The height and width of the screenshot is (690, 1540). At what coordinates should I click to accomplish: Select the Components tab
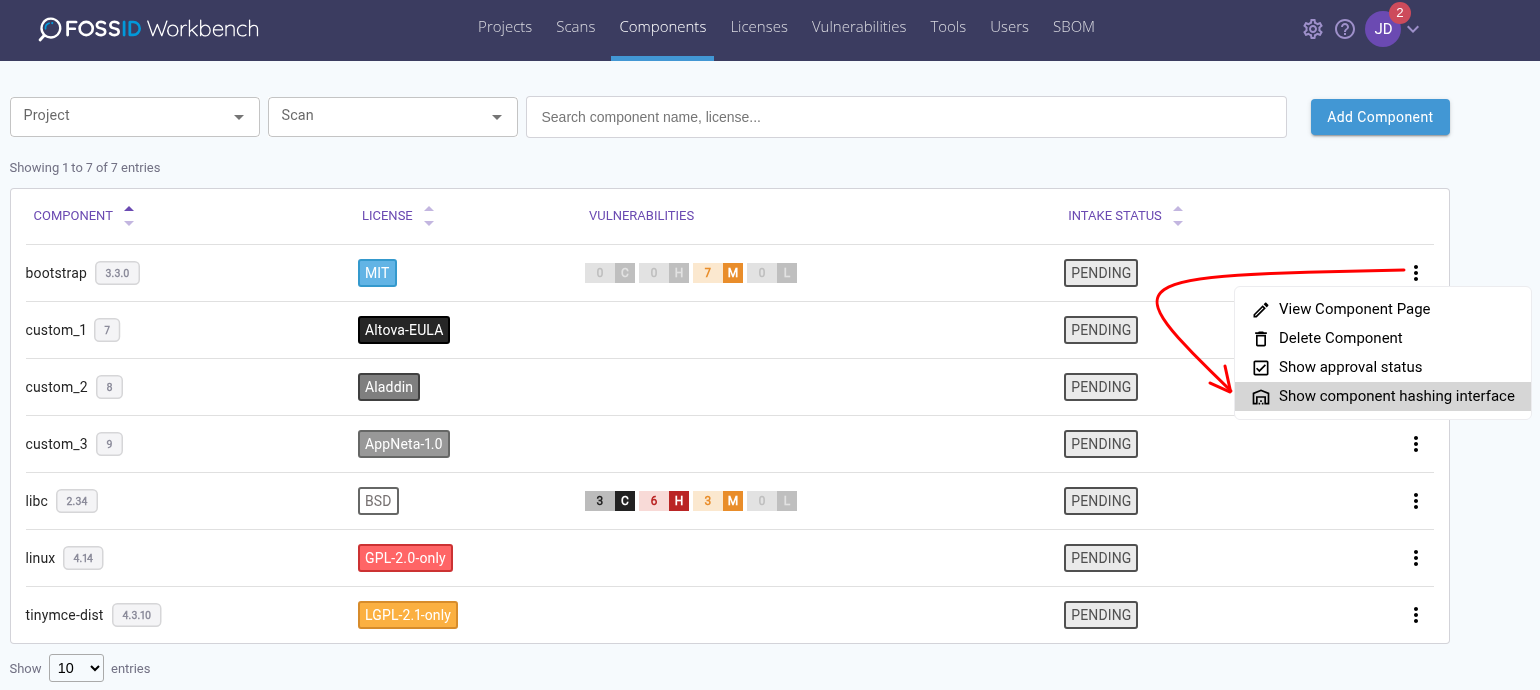(663, 28)
